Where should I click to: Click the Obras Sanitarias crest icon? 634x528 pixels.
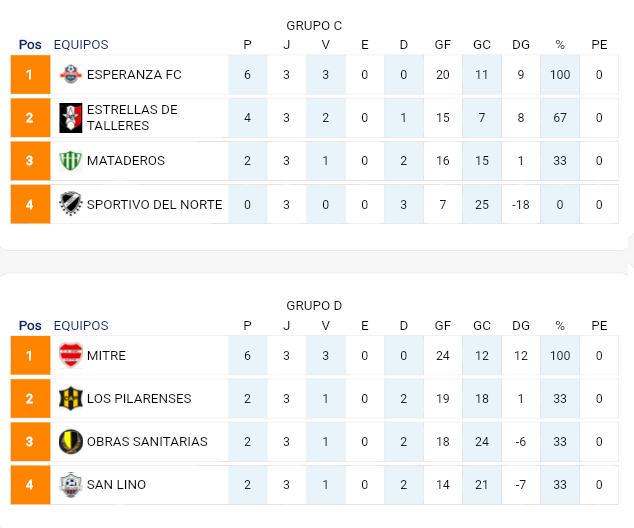pos(70,441)
